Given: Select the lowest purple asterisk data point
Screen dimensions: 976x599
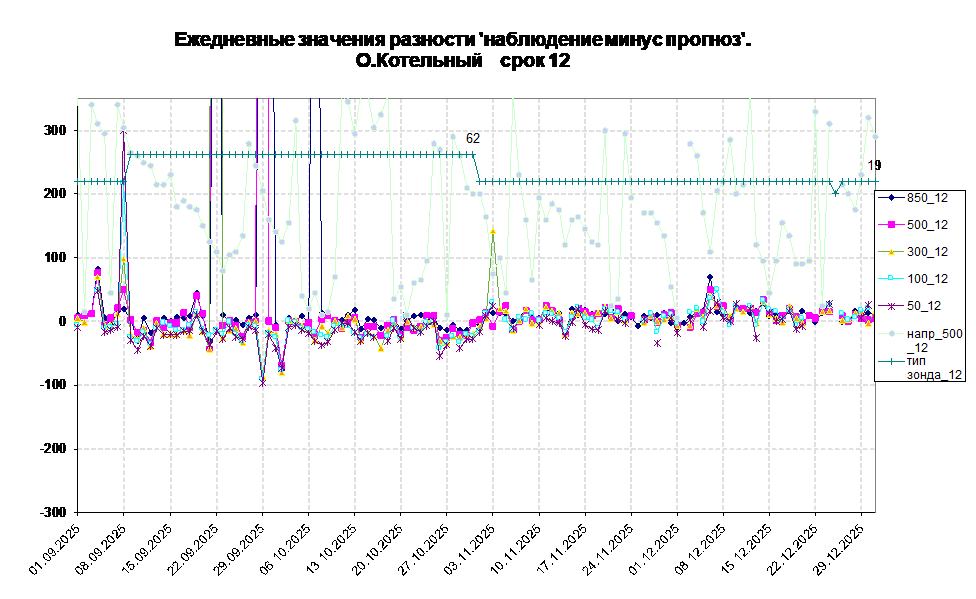Looking at the screenshot, I should click(263, 383).
